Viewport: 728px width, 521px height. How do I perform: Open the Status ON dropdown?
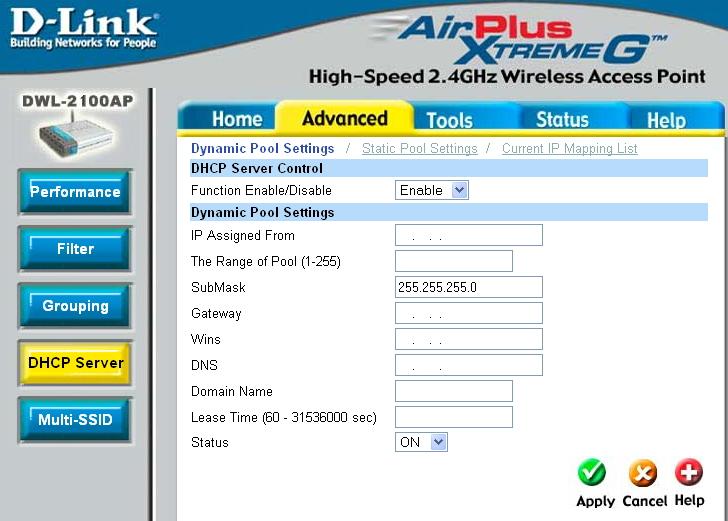(421, 442)
